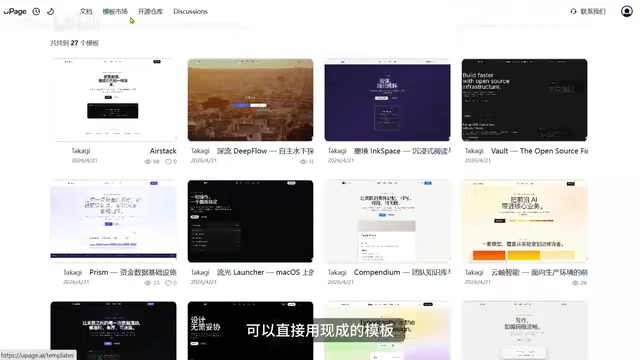Image resolution: width=640 pixels, height=360 pixels.
Task: Like the Airstack template heart icon
Action: point(168,162)
